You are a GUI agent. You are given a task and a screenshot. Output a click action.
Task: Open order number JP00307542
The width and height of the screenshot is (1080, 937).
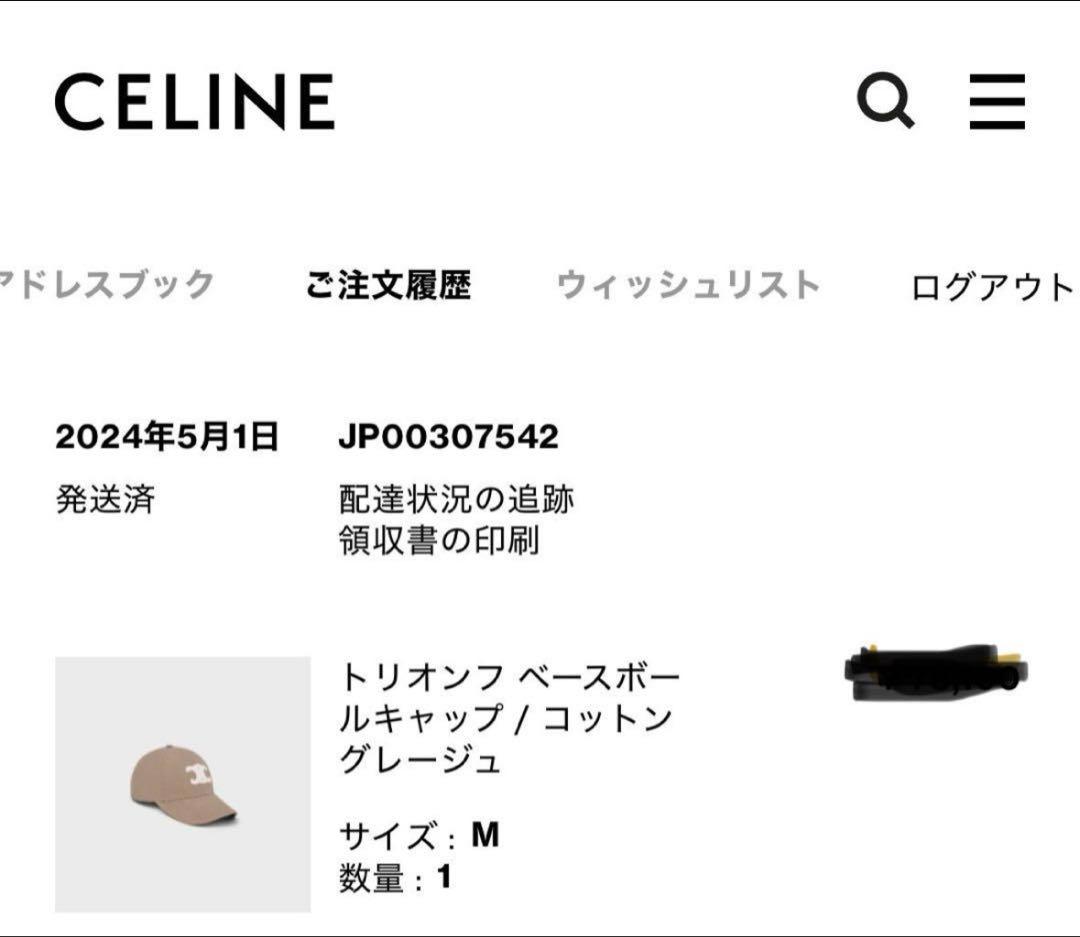point(448,434)
